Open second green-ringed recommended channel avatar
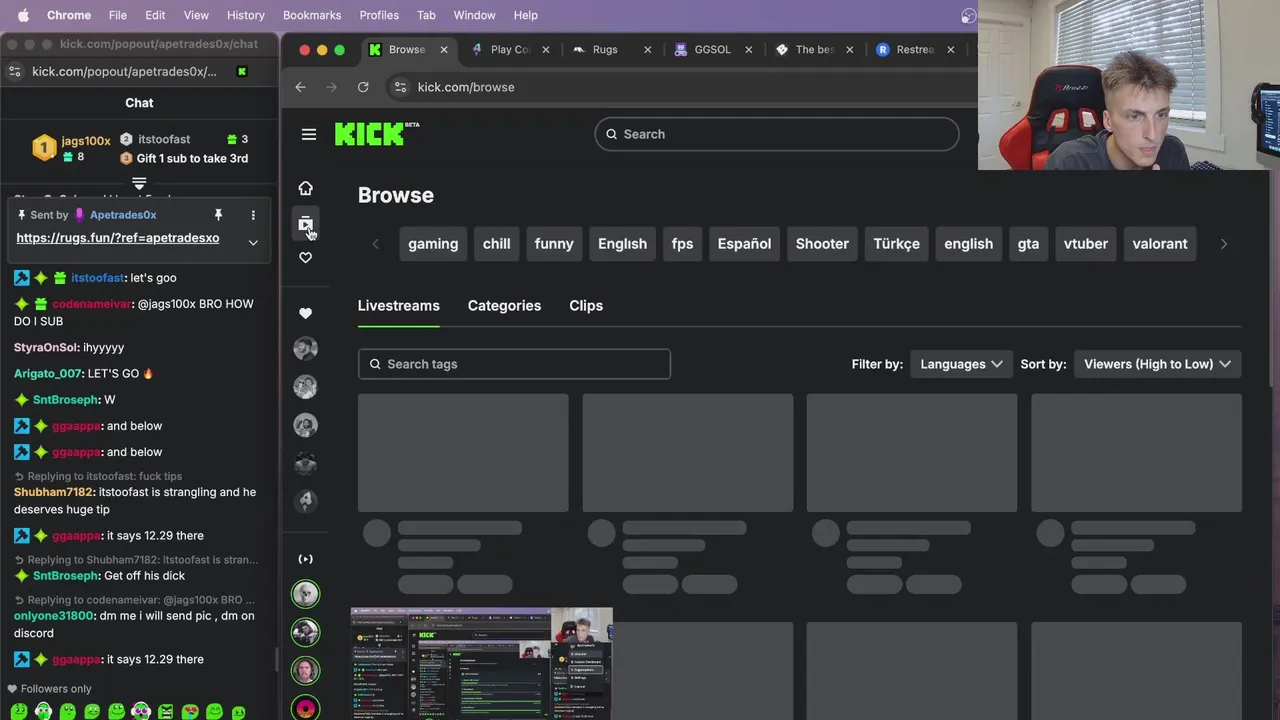Screen dimensions: 1280x720 (x=305, y=632)
